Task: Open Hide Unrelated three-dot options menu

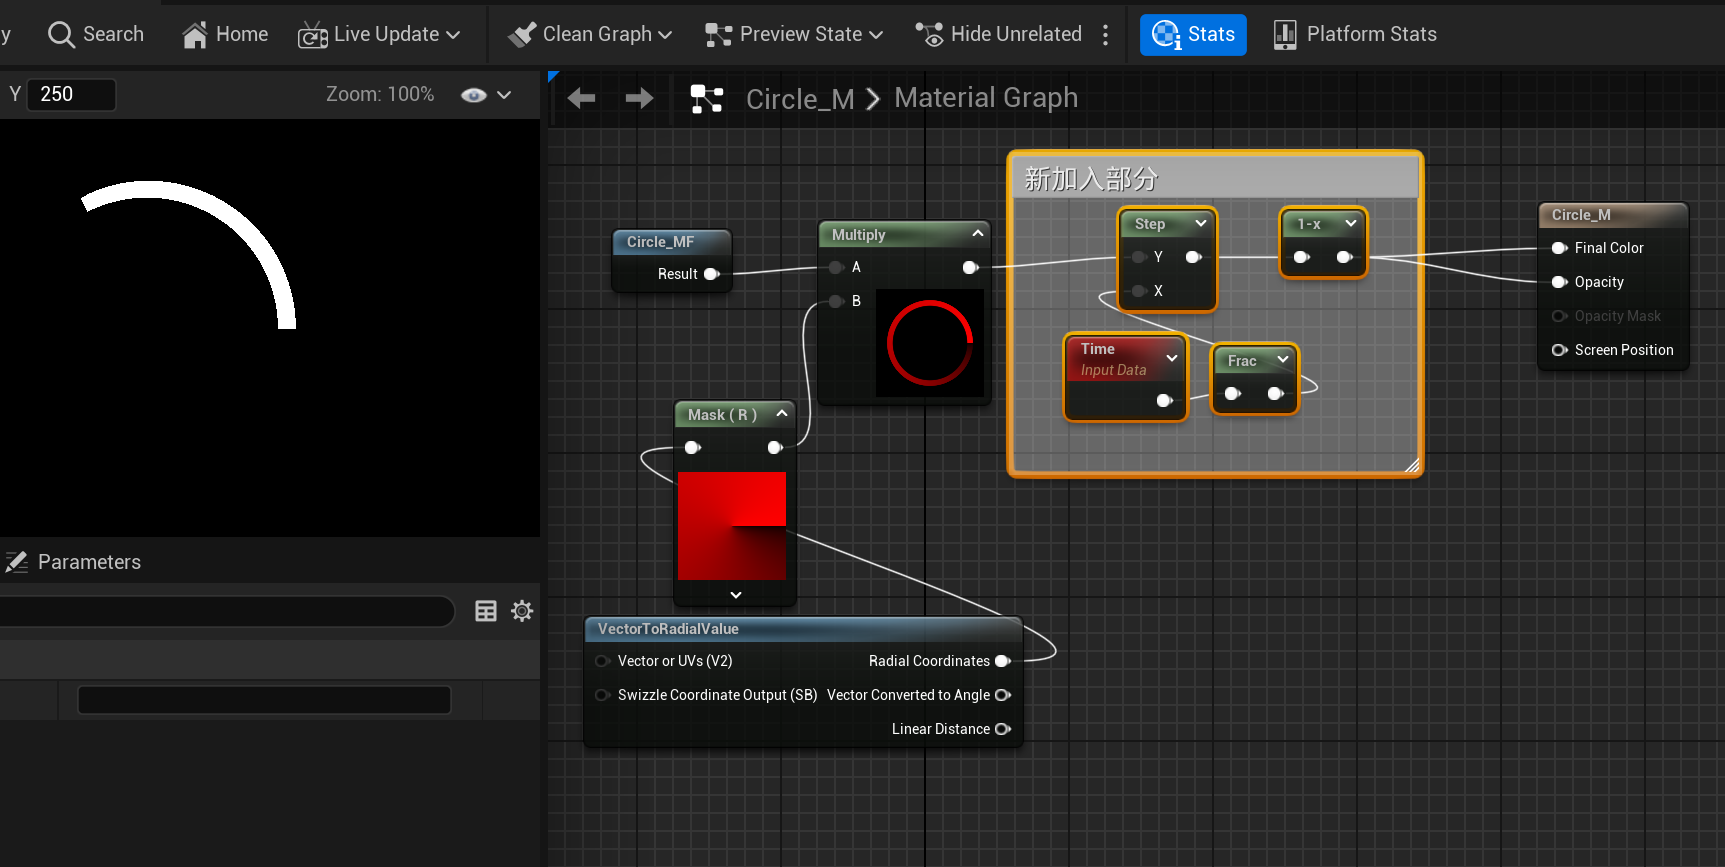Action: [1105, 35]
